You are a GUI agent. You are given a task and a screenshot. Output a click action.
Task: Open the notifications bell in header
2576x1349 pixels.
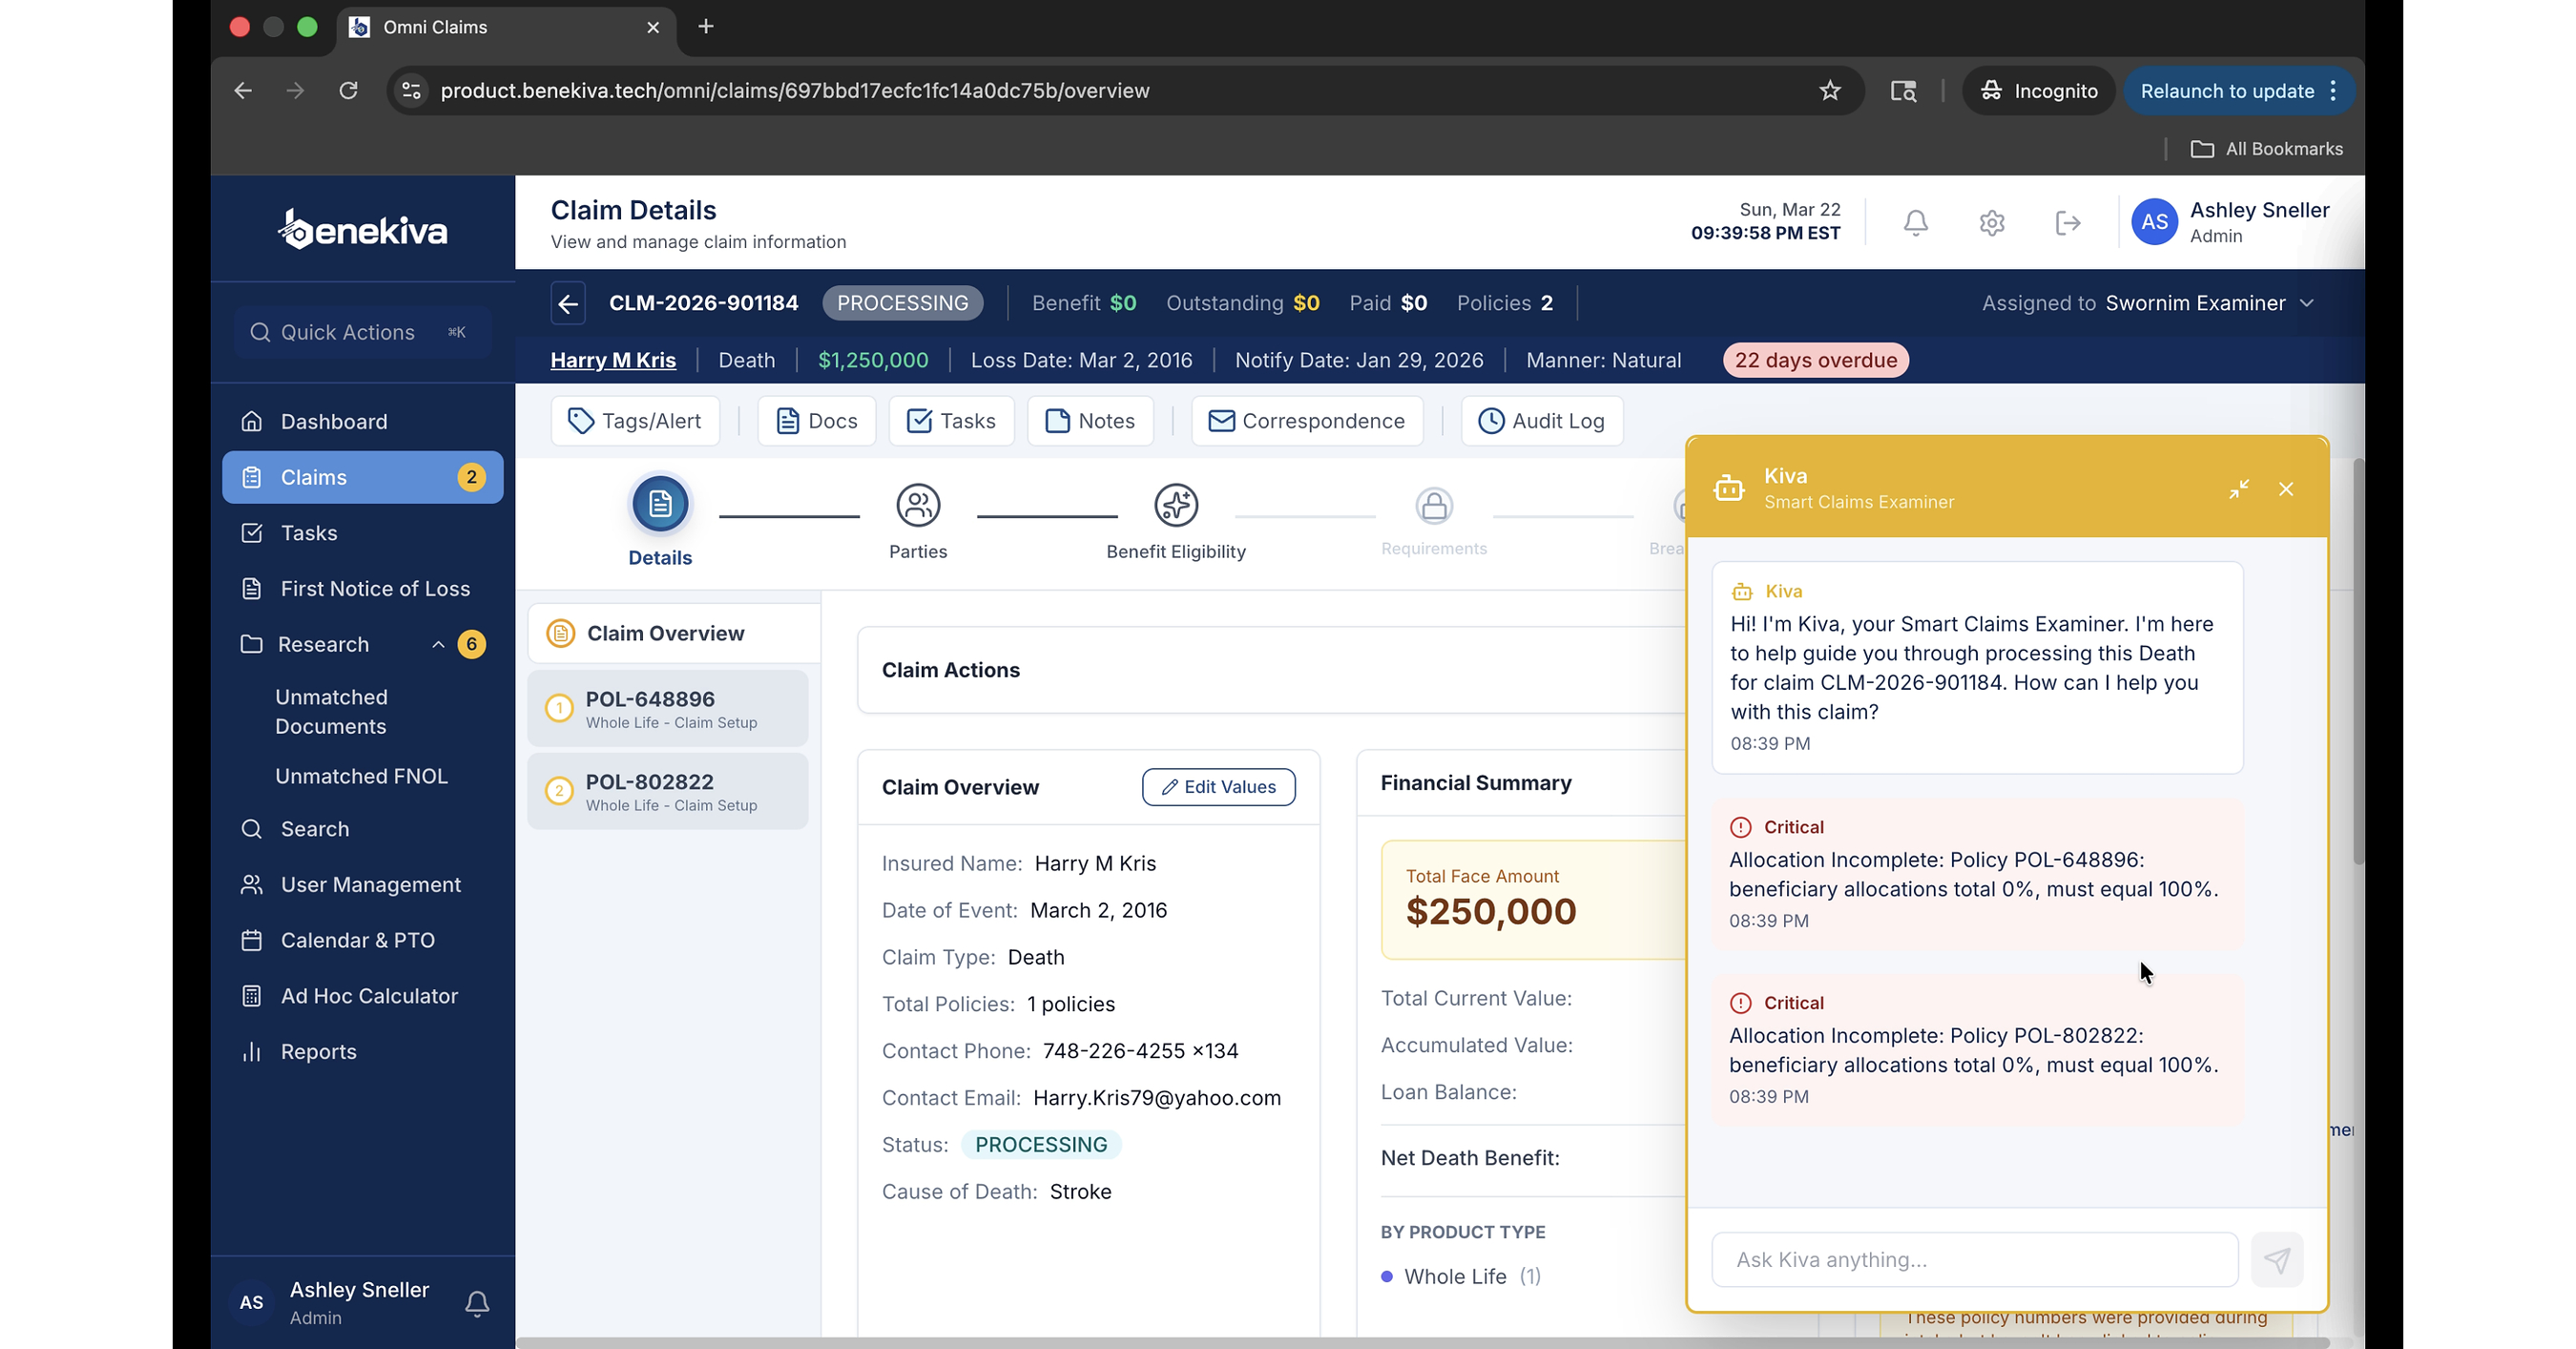coord(1915,222)
